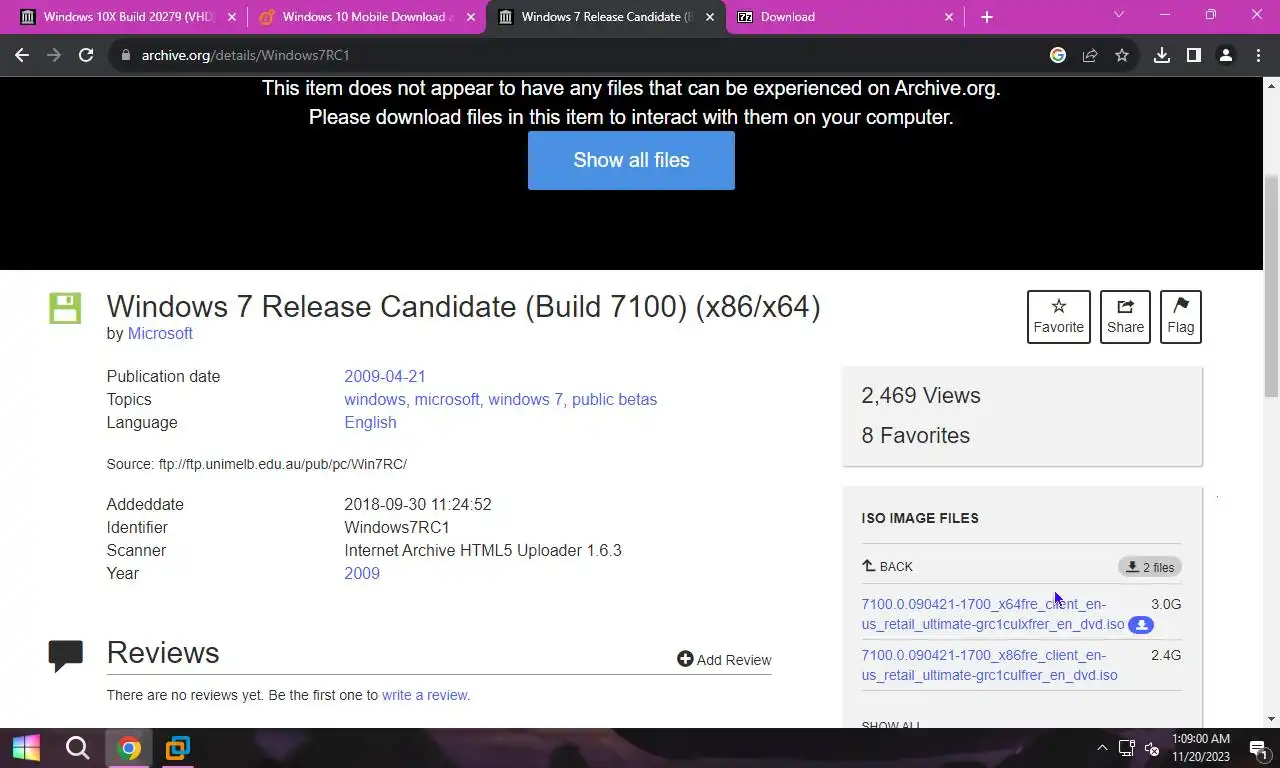The width and height of the screenshot is (1280, 768).
Task: Reload the archive.org page
Action: coord(86,55)
